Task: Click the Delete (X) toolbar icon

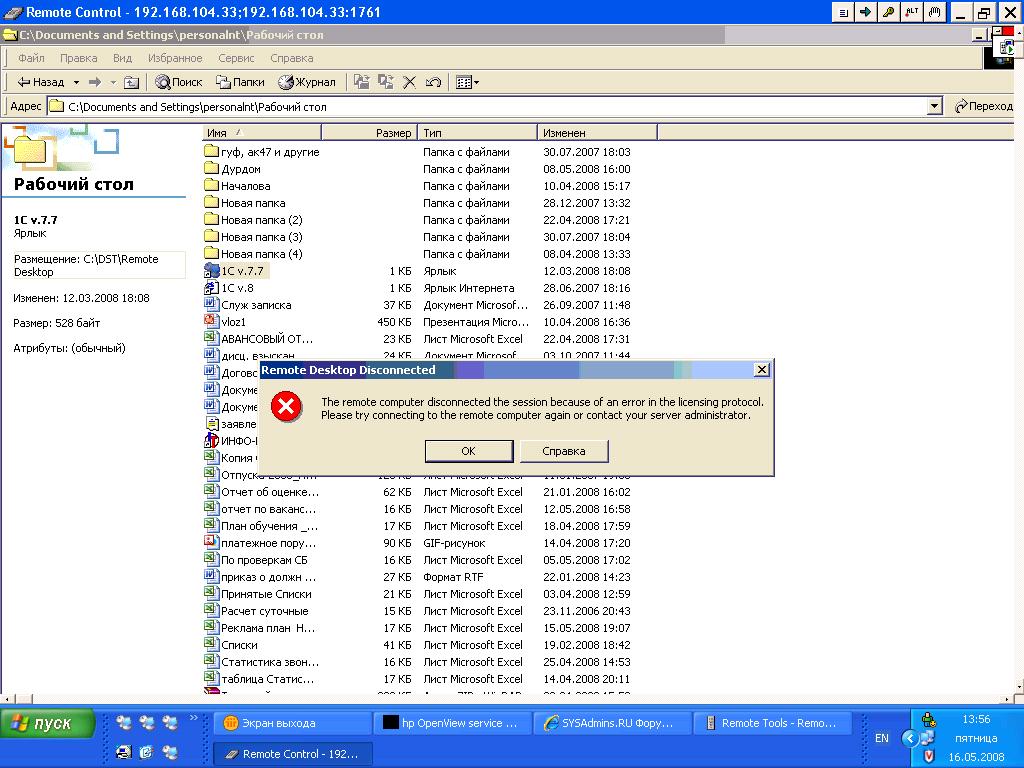Action: 409,82
